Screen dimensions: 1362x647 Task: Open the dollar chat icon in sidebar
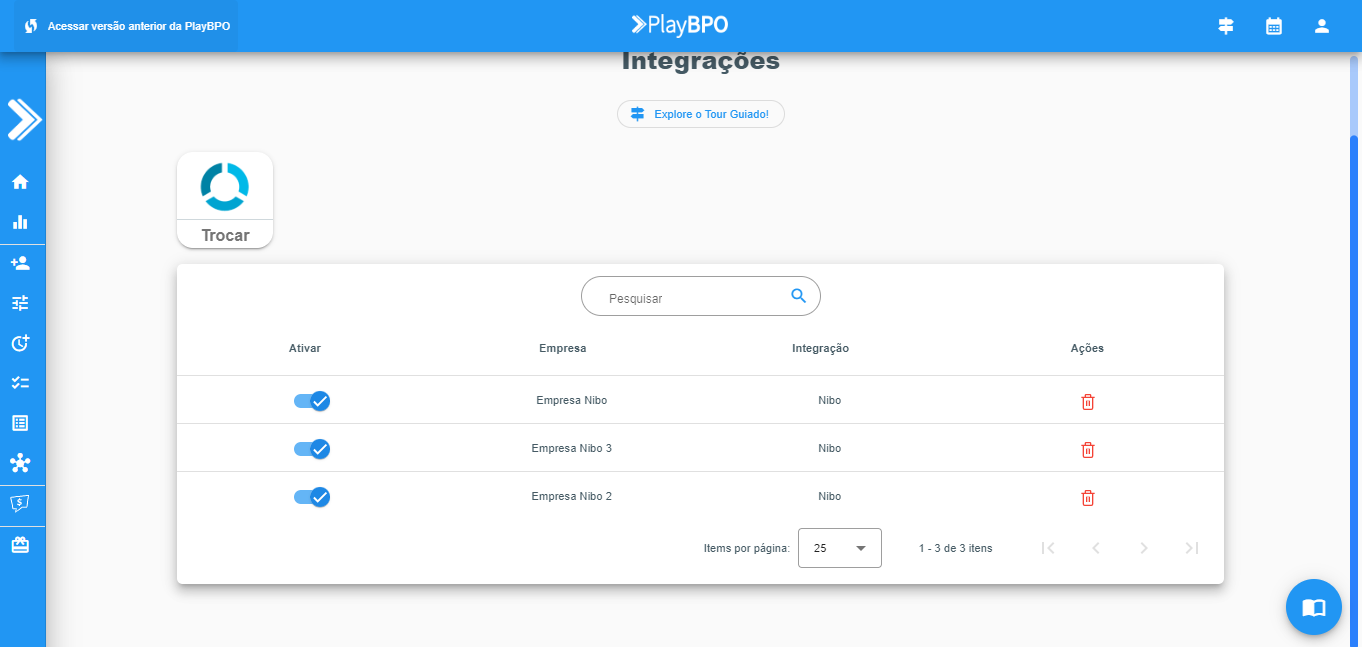pos(20,503)
